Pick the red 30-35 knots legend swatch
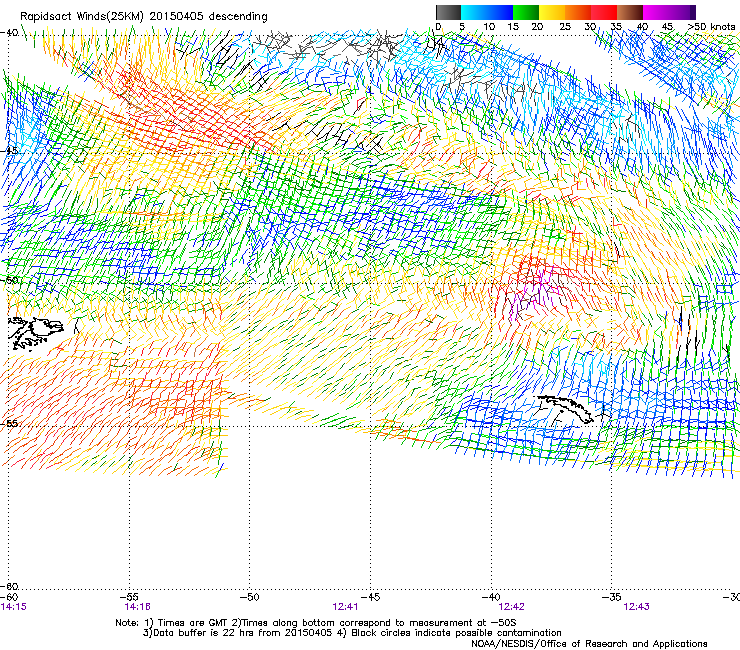 tap(604, 12)
